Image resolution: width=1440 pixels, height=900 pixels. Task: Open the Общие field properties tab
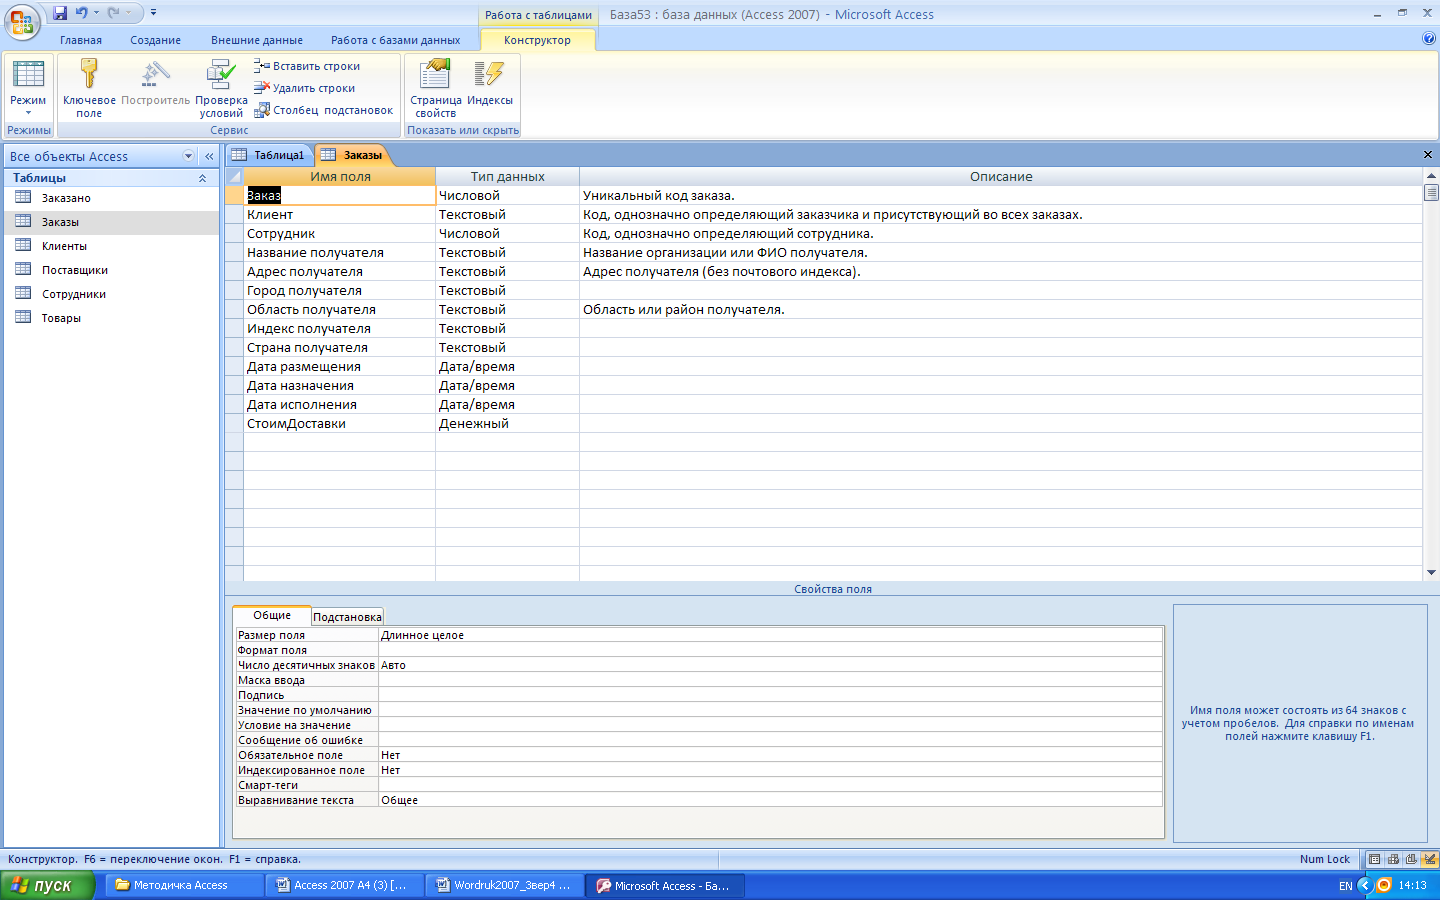[272, 616]
